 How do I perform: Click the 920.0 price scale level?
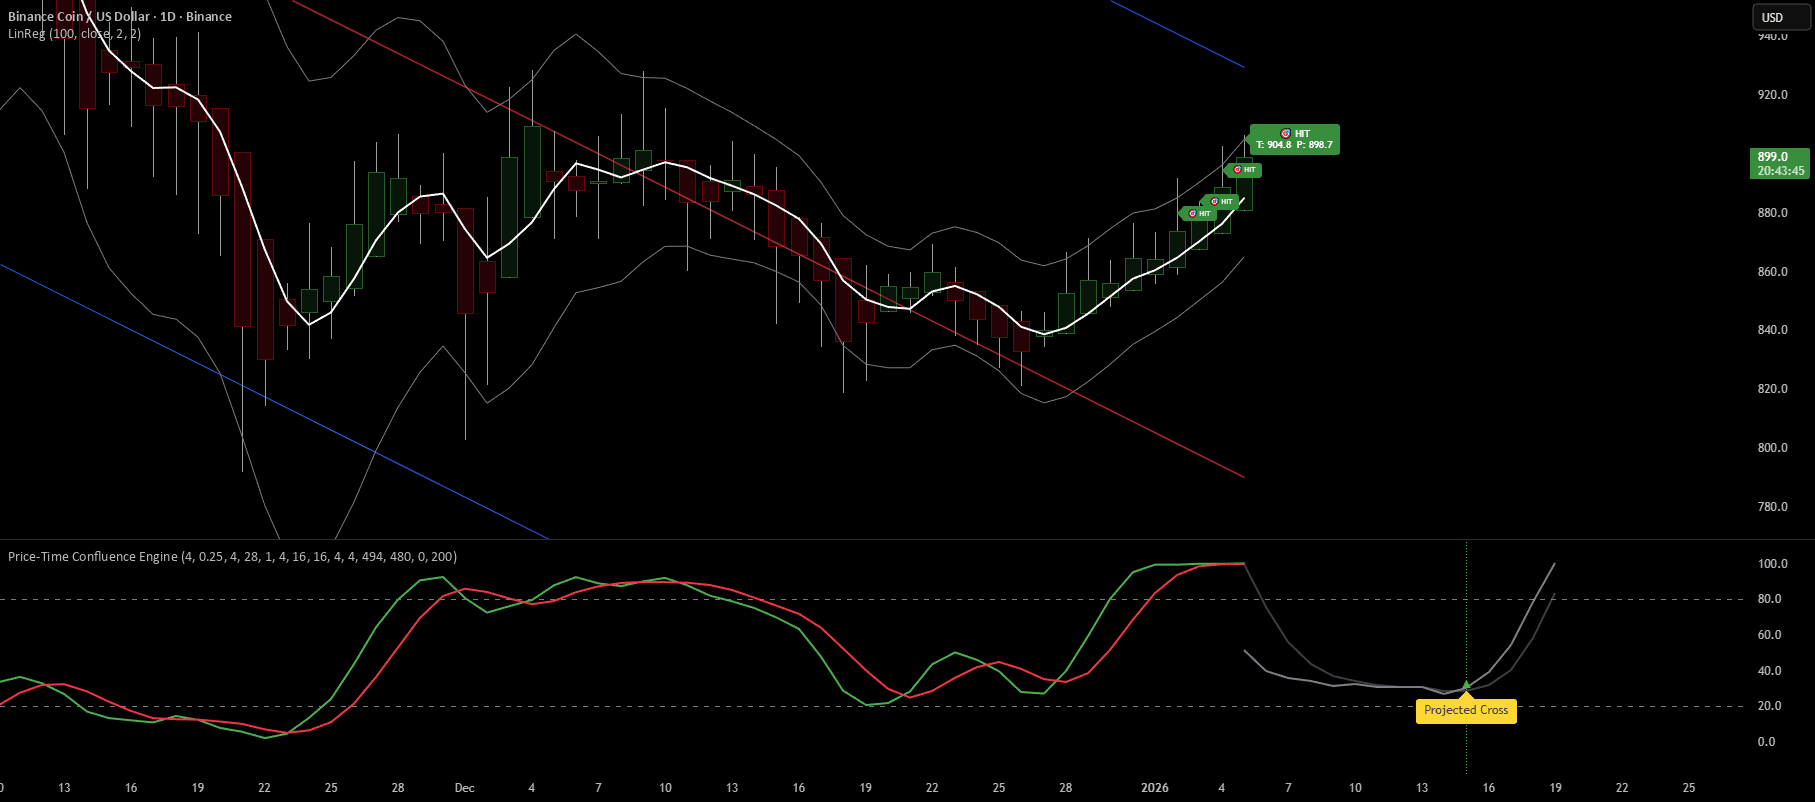pos(1773,95)
